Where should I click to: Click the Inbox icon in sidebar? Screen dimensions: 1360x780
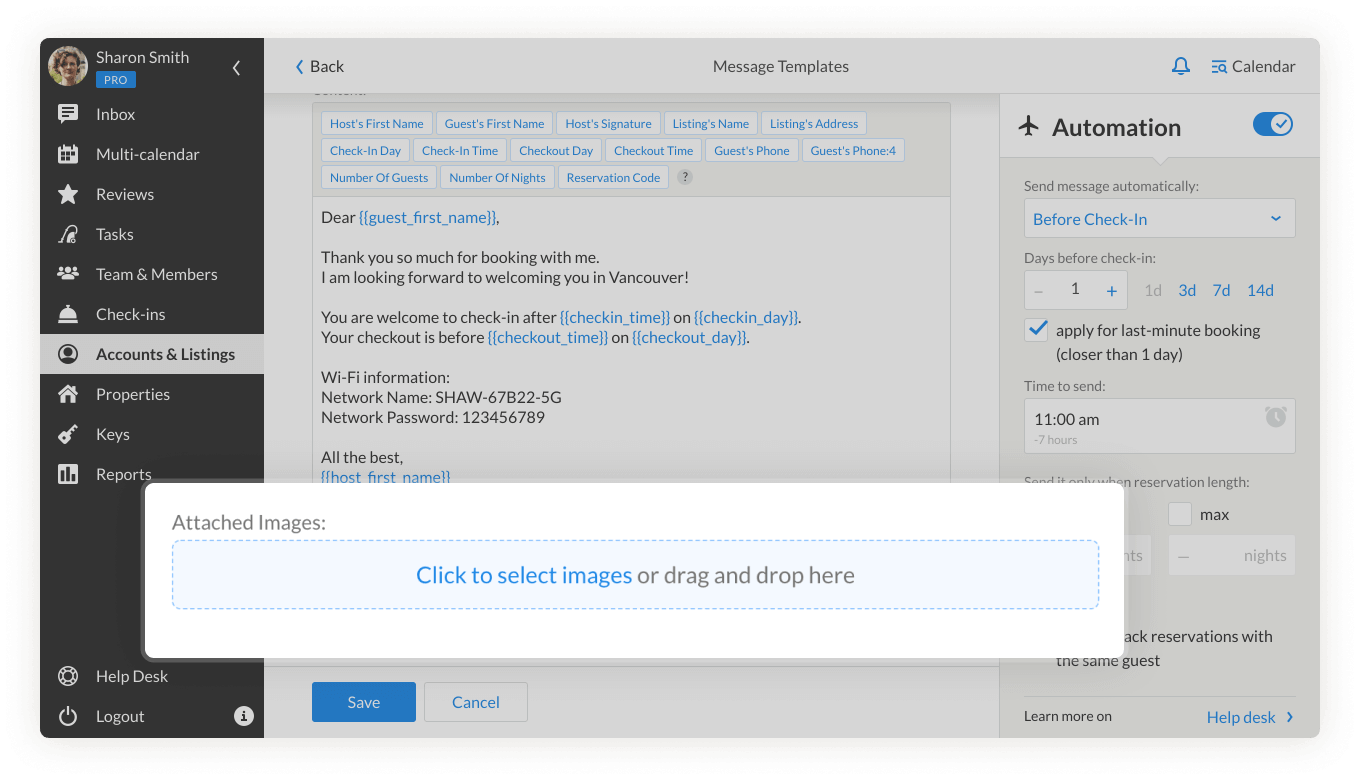(x=68, y=114)
